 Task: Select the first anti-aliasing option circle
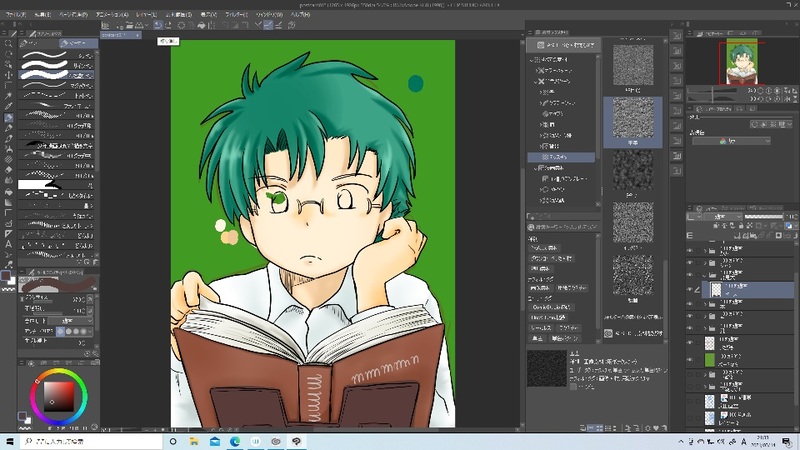(61, 331)
